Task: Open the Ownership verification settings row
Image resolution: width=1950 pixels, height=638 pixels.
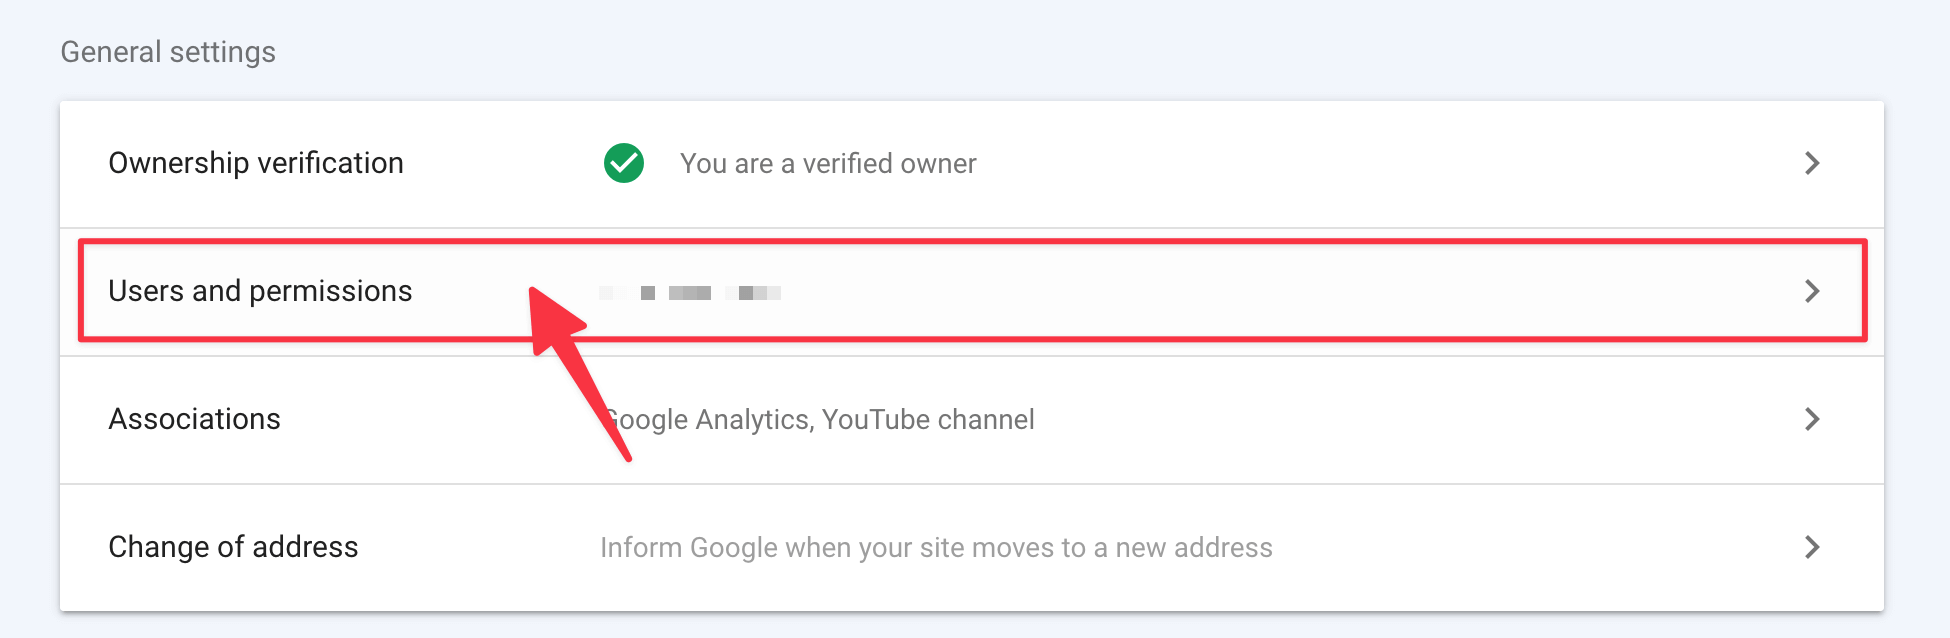Action: [975, 163]
